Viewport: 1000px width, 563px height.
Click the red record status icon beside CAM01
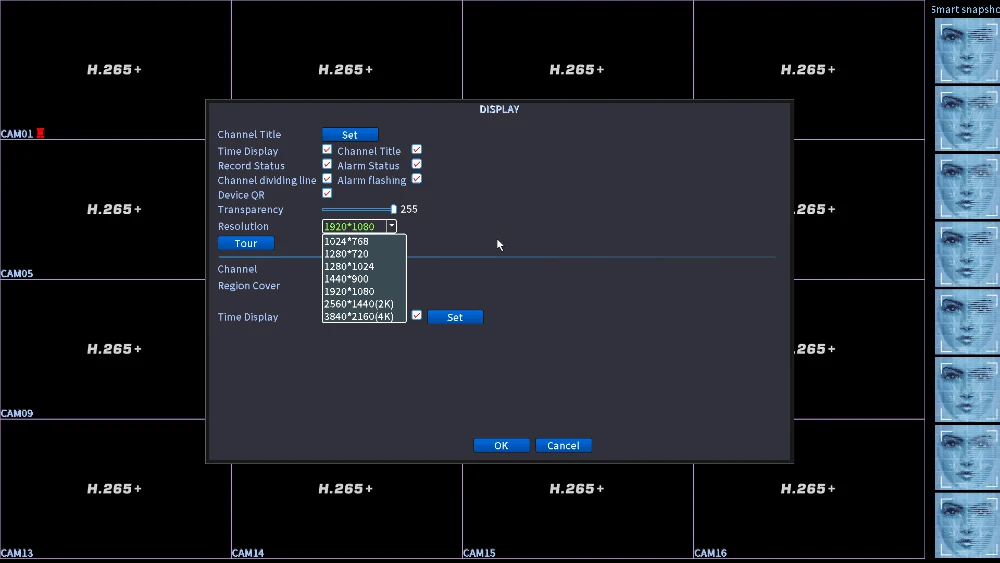click(x=40, y=133)
